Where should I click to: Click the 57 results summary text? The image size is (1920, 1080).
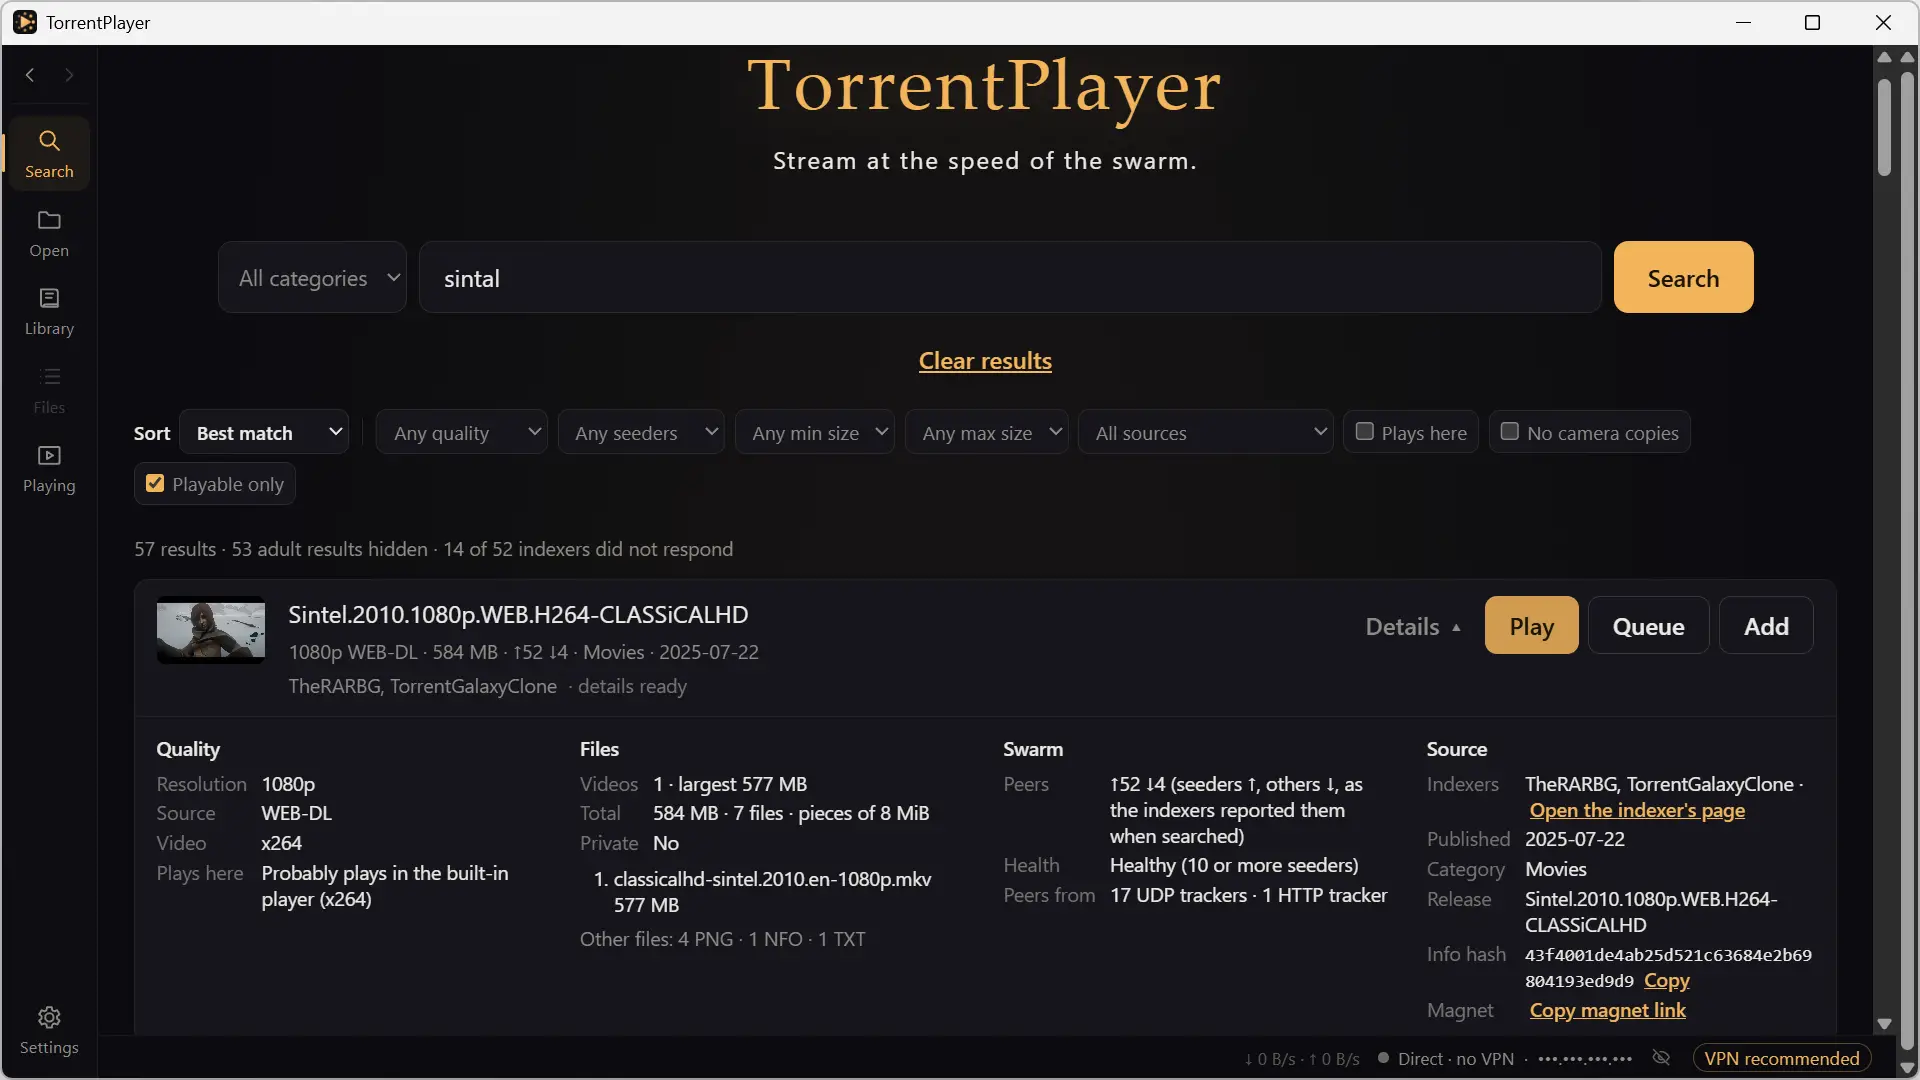pyautogui.click(x=433, y=549)
